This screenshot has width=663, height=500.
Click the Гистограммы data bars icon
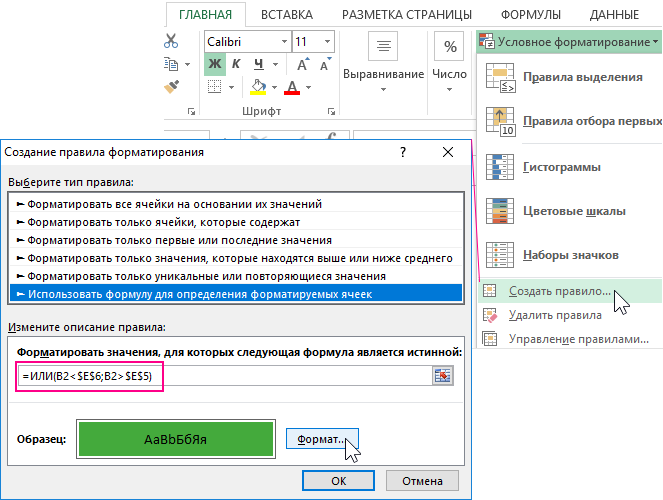500,167
